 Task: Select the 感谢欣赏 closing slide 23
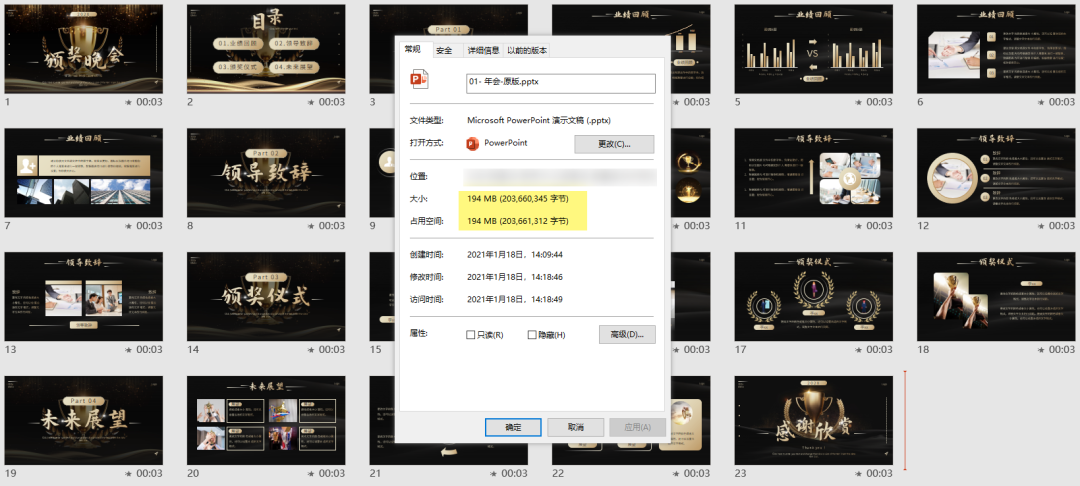[x=813, y=421]
